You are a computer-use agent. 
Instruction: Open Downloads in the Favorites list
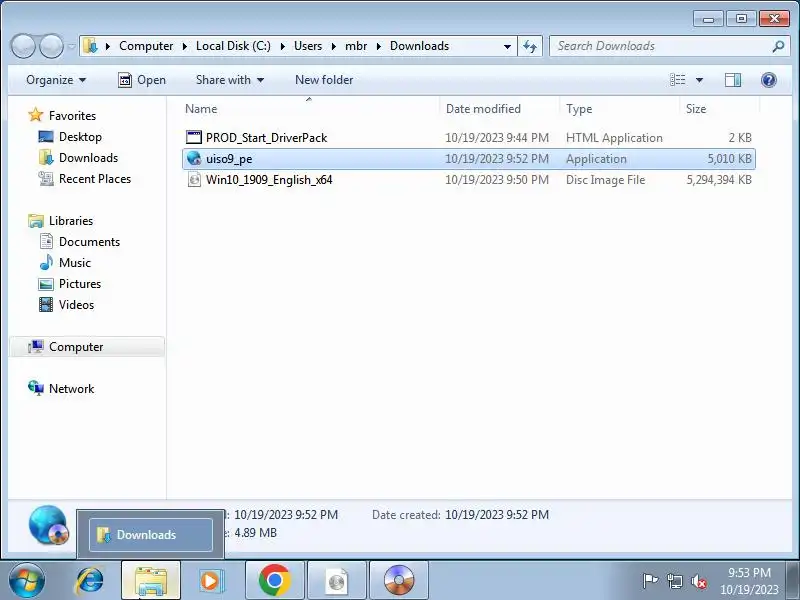[88, 158]
